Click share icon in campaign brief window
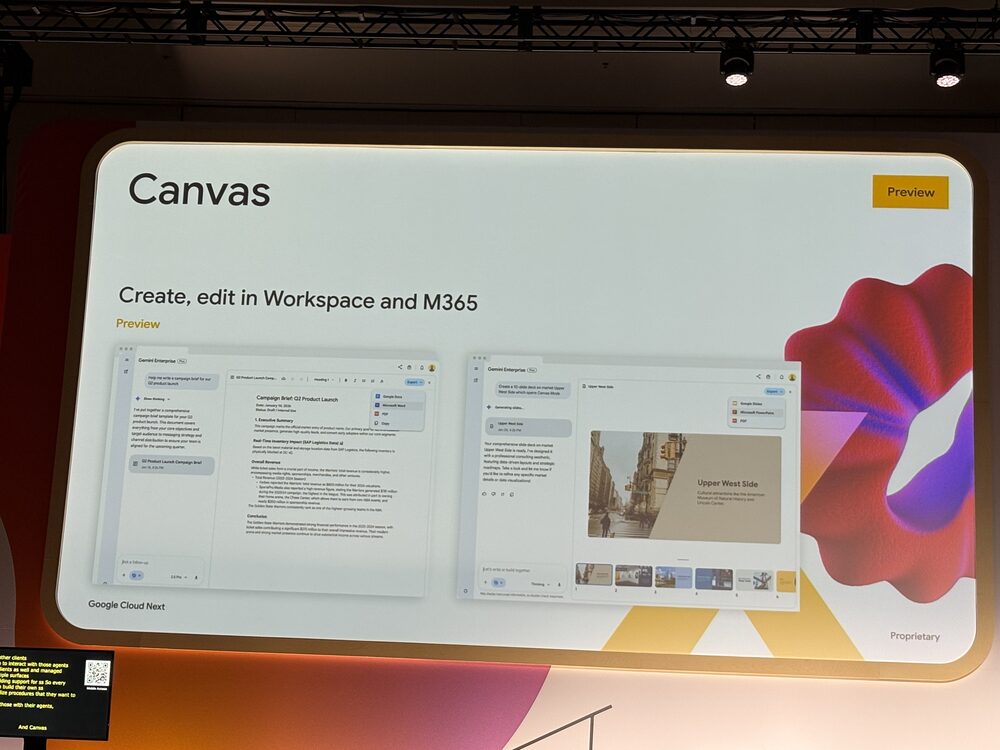The width and height of the screenshot is (1000, 750). 399,367
